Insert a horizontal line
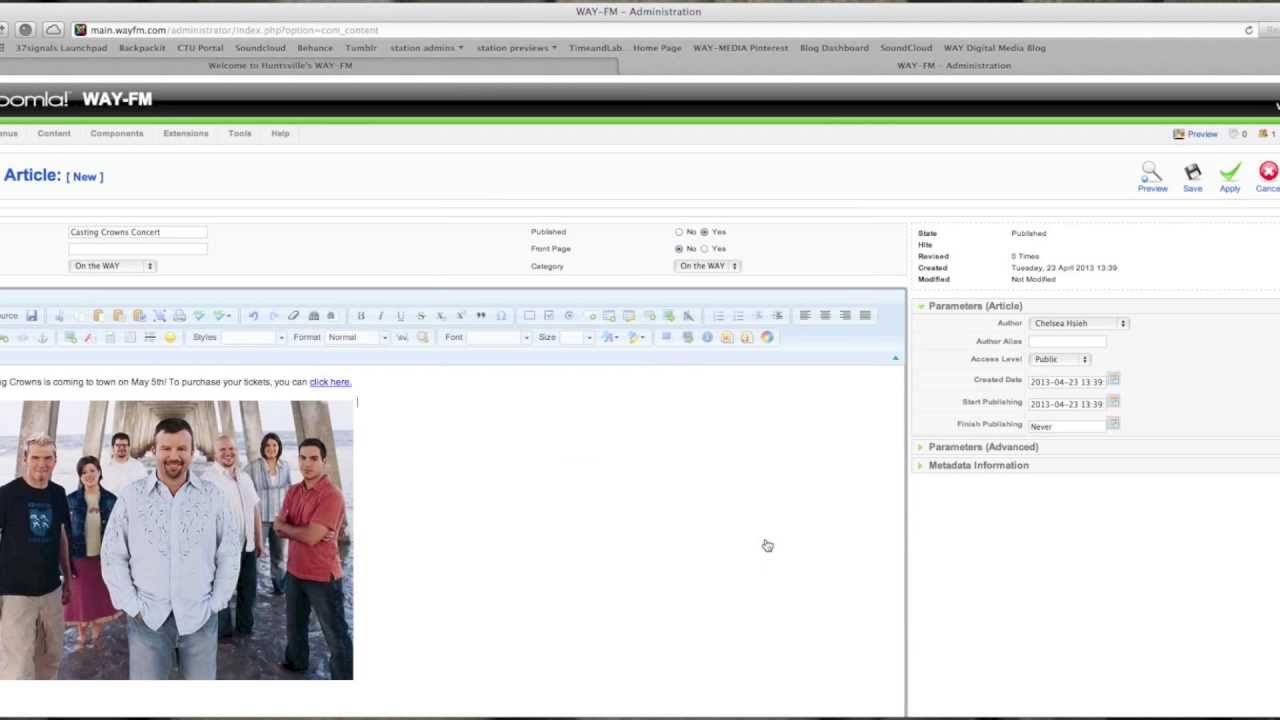 pos(150,337)
